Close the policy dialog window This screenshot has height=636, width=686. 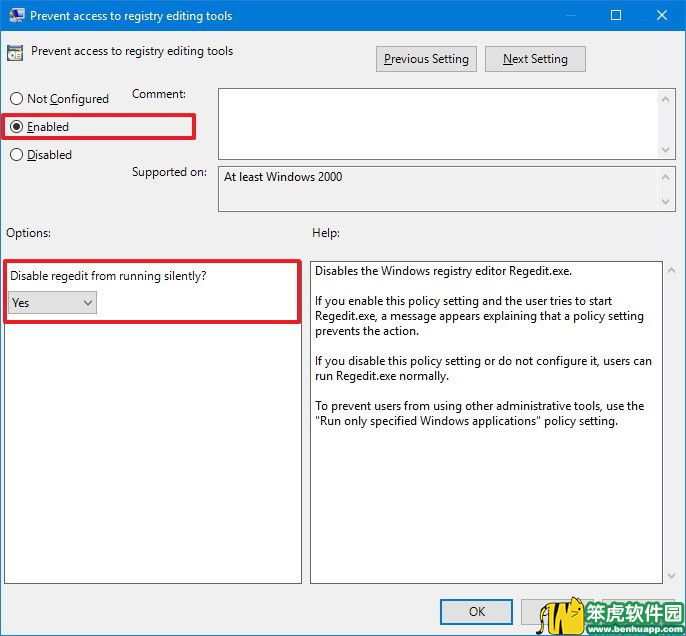coord(662,15)
